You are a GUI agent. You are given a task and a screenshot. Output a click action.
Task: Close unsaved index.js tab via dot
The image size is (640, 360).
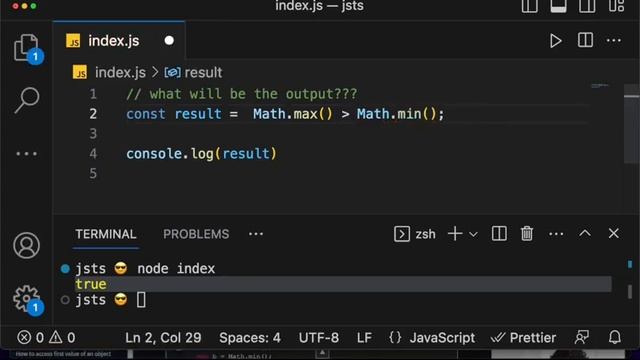point(169,41)
